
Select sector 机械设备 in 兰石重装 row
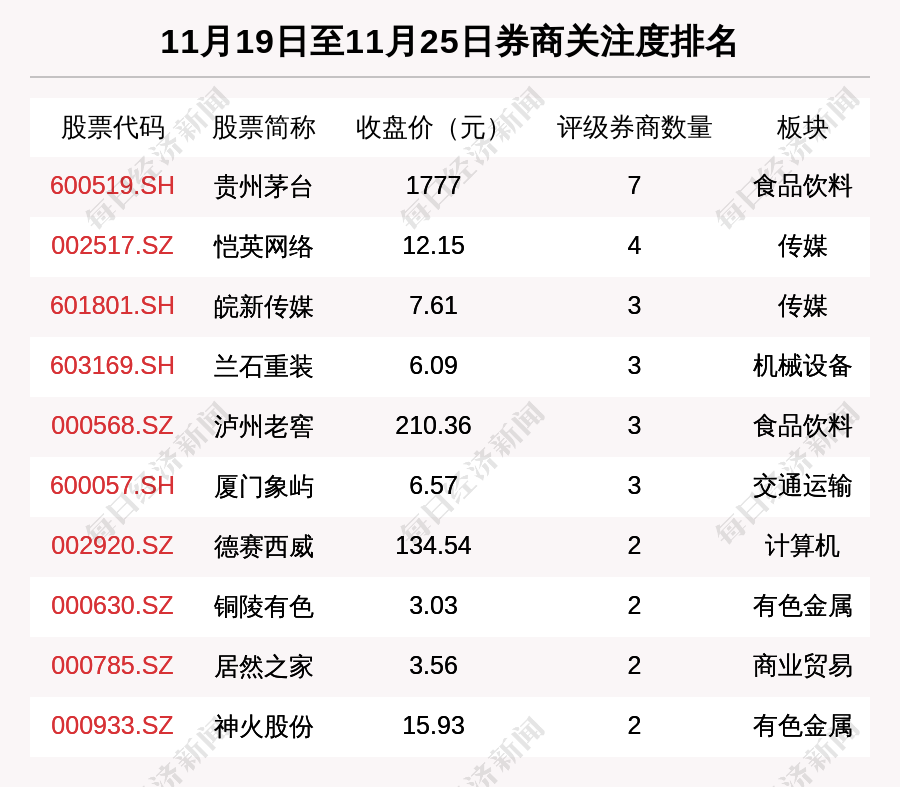[x=802, y=366]
